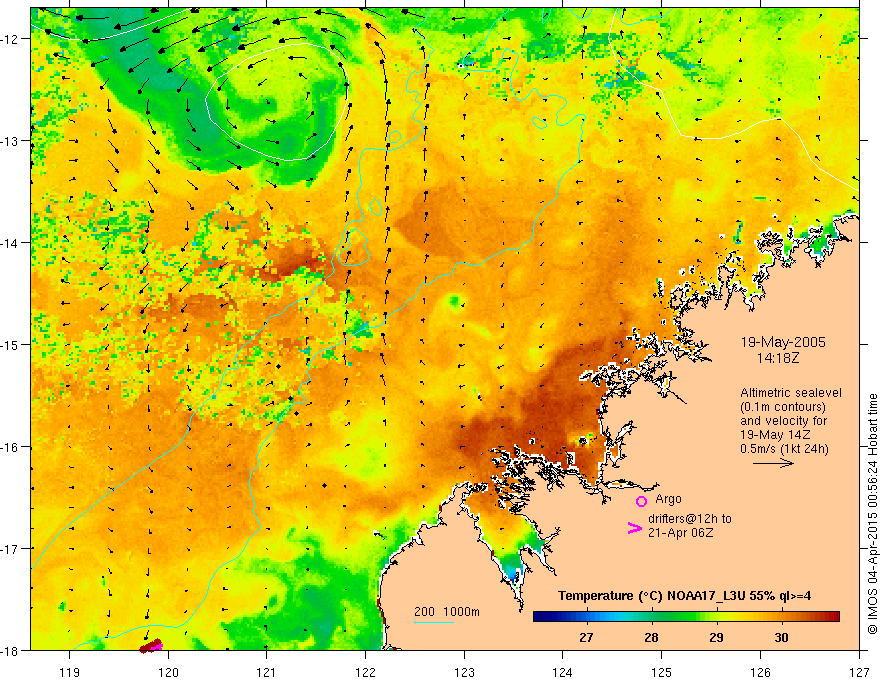Click the Argo legend label
The image size is (880, 680).
point(668,499)
